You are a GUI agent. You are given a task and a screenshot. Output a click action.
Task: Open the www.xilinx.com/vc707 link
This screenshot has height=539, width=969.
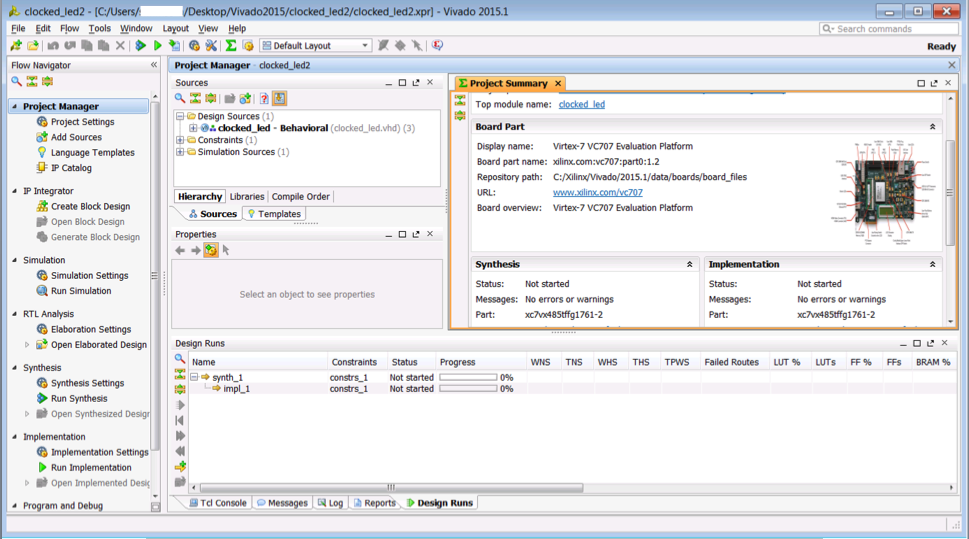(598, 192)
